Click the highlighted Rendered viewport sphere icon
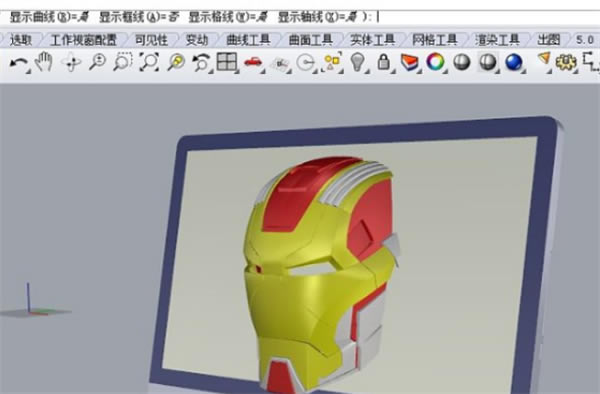The width and height of the screenshot is (600, 394). tap(488, 62)
